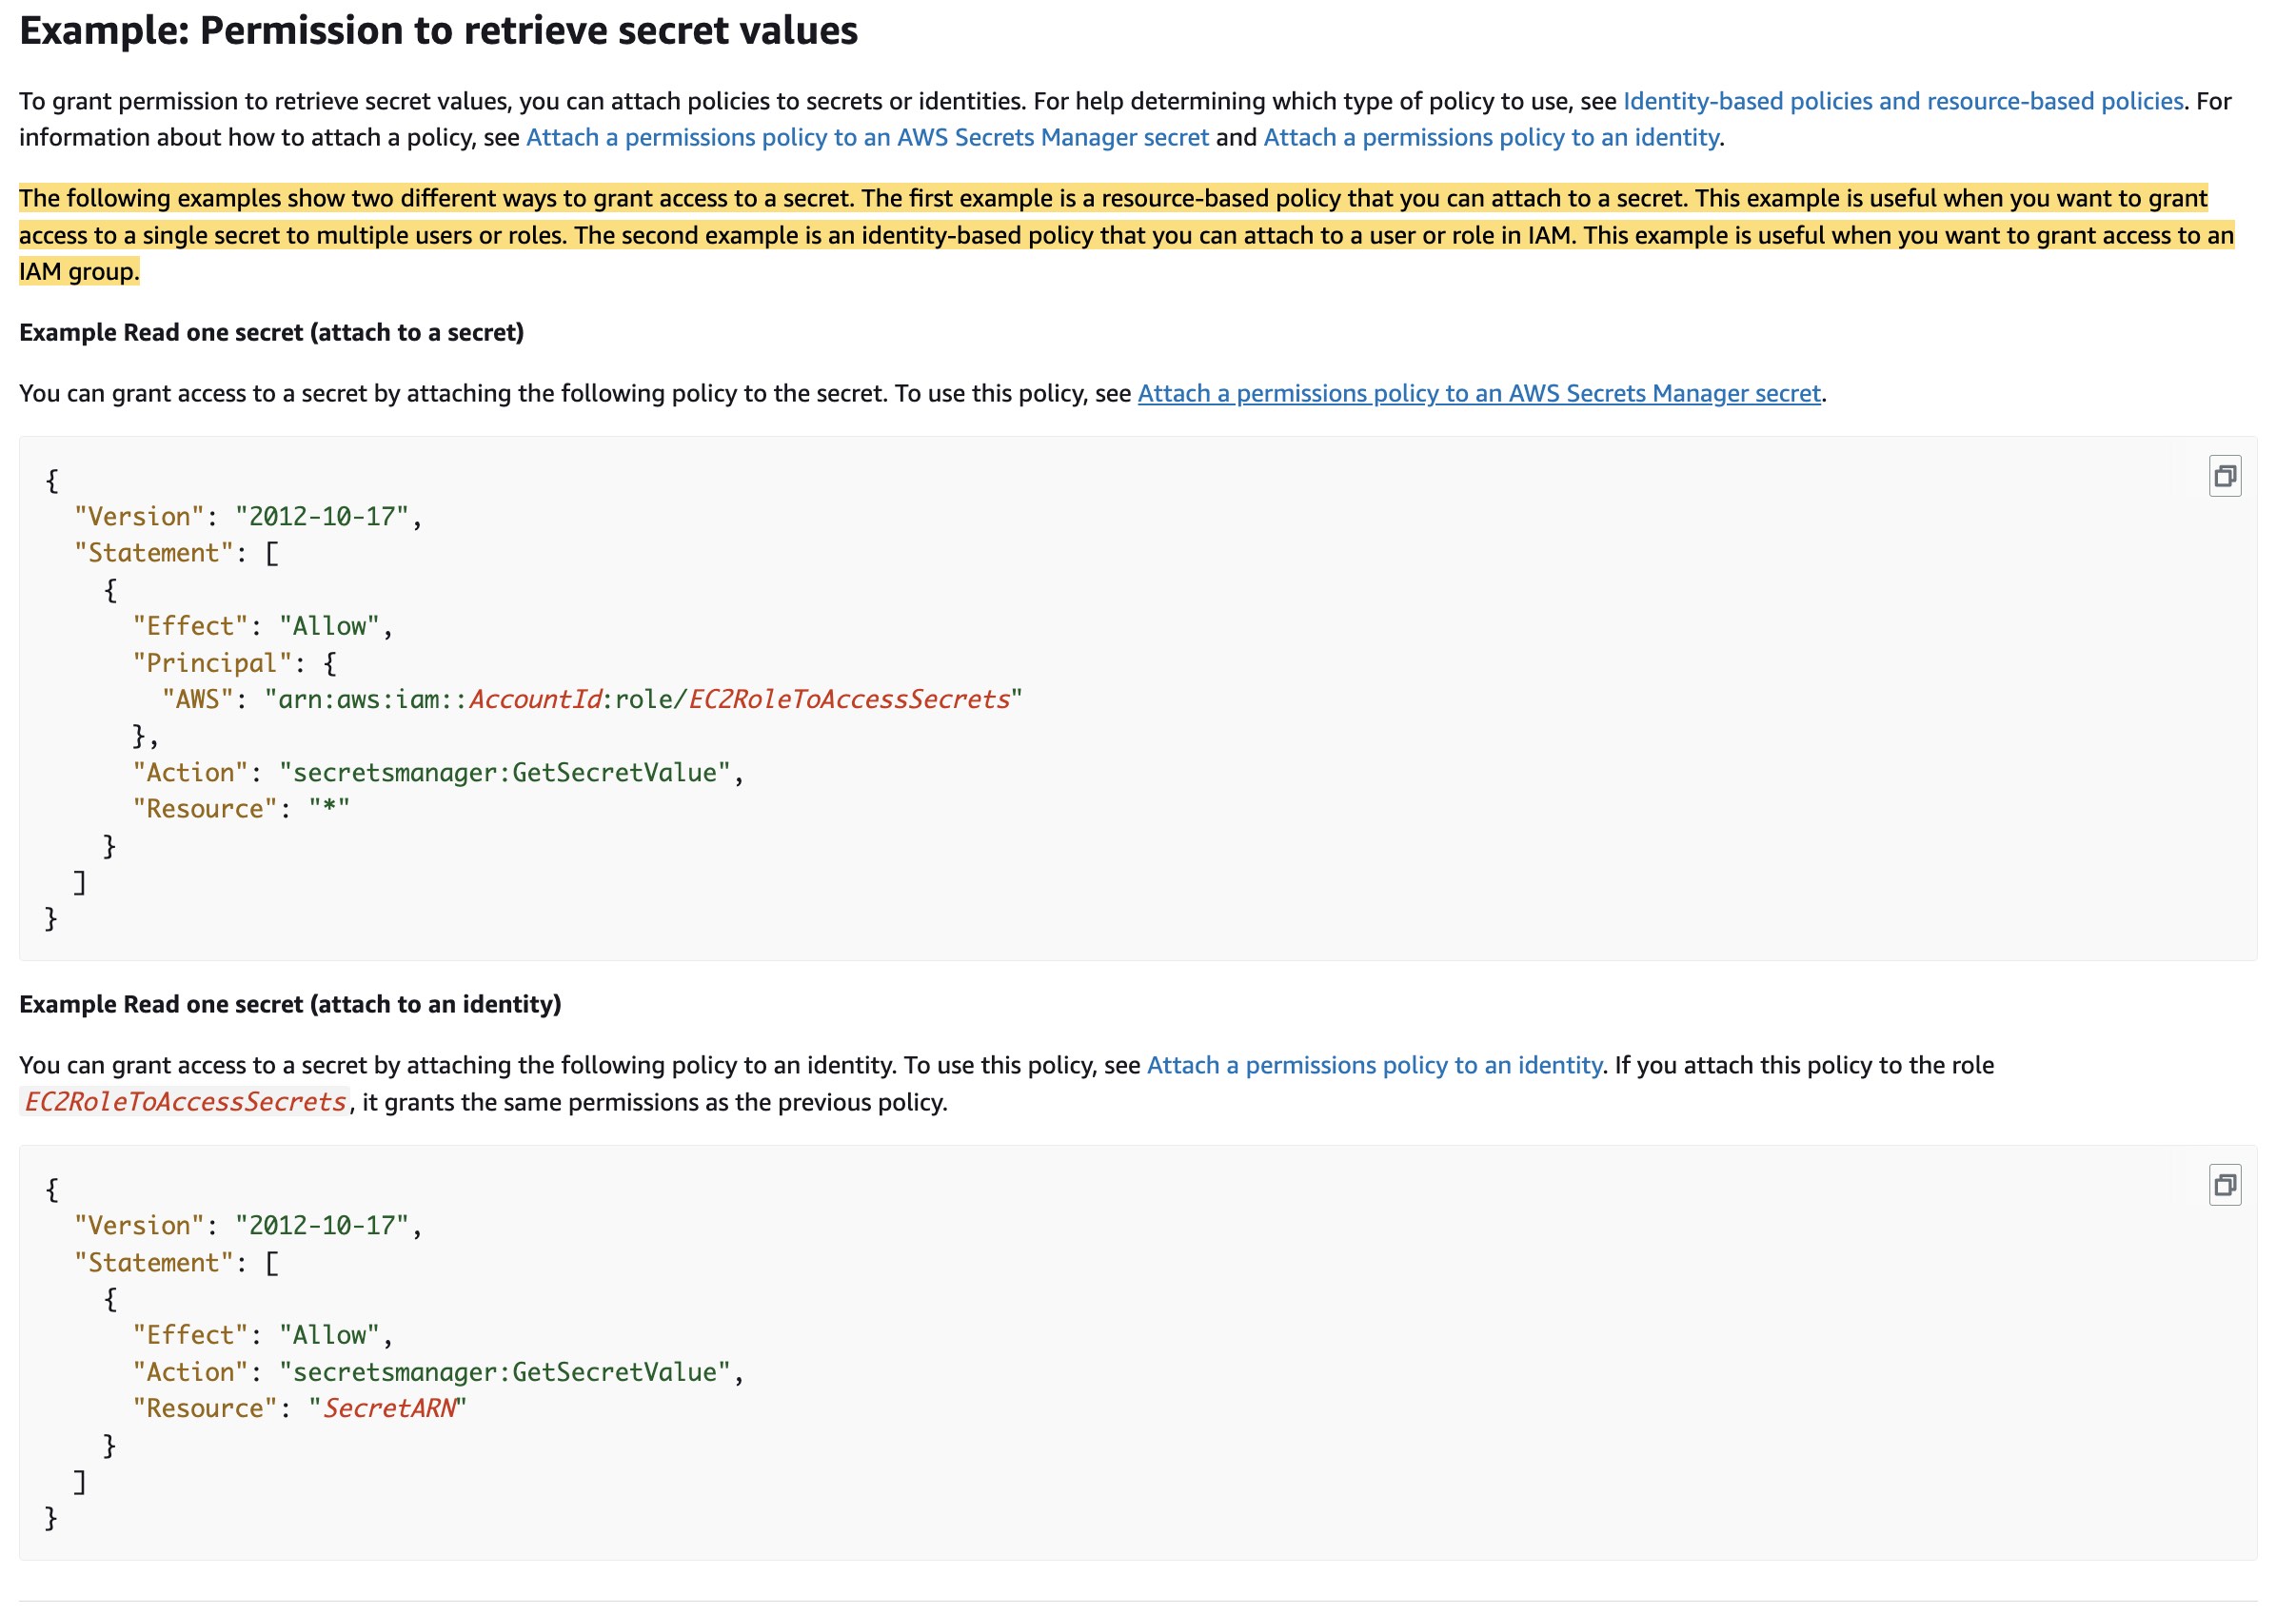Click the Permission to retrieve secret values heading
Screen dimensions: 2296x1614
tap(438, 30)
